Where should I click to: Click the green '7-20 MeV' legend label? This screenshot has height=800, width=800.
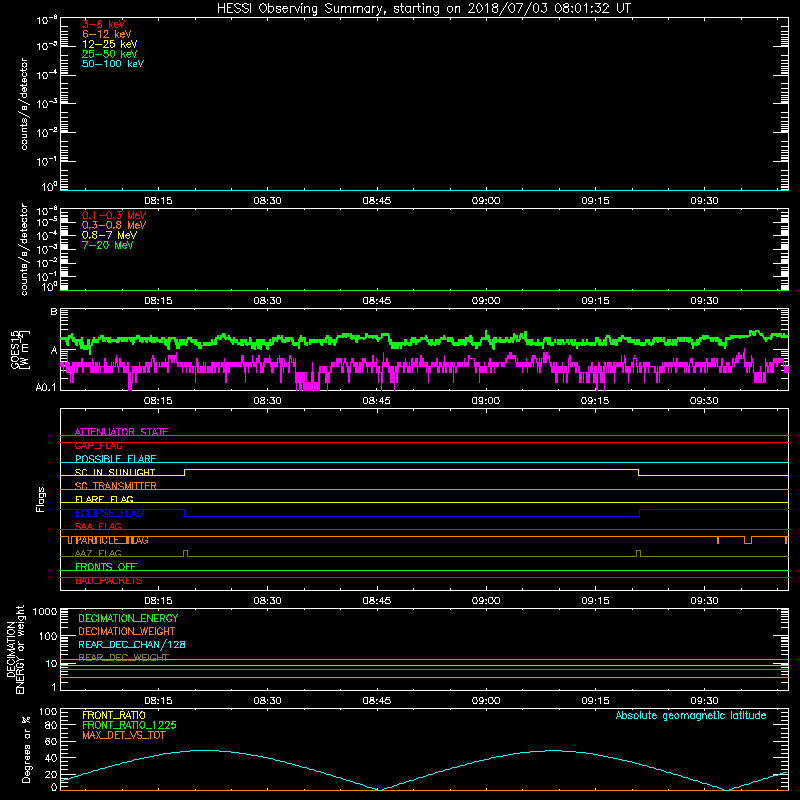[x=107, y=245]
